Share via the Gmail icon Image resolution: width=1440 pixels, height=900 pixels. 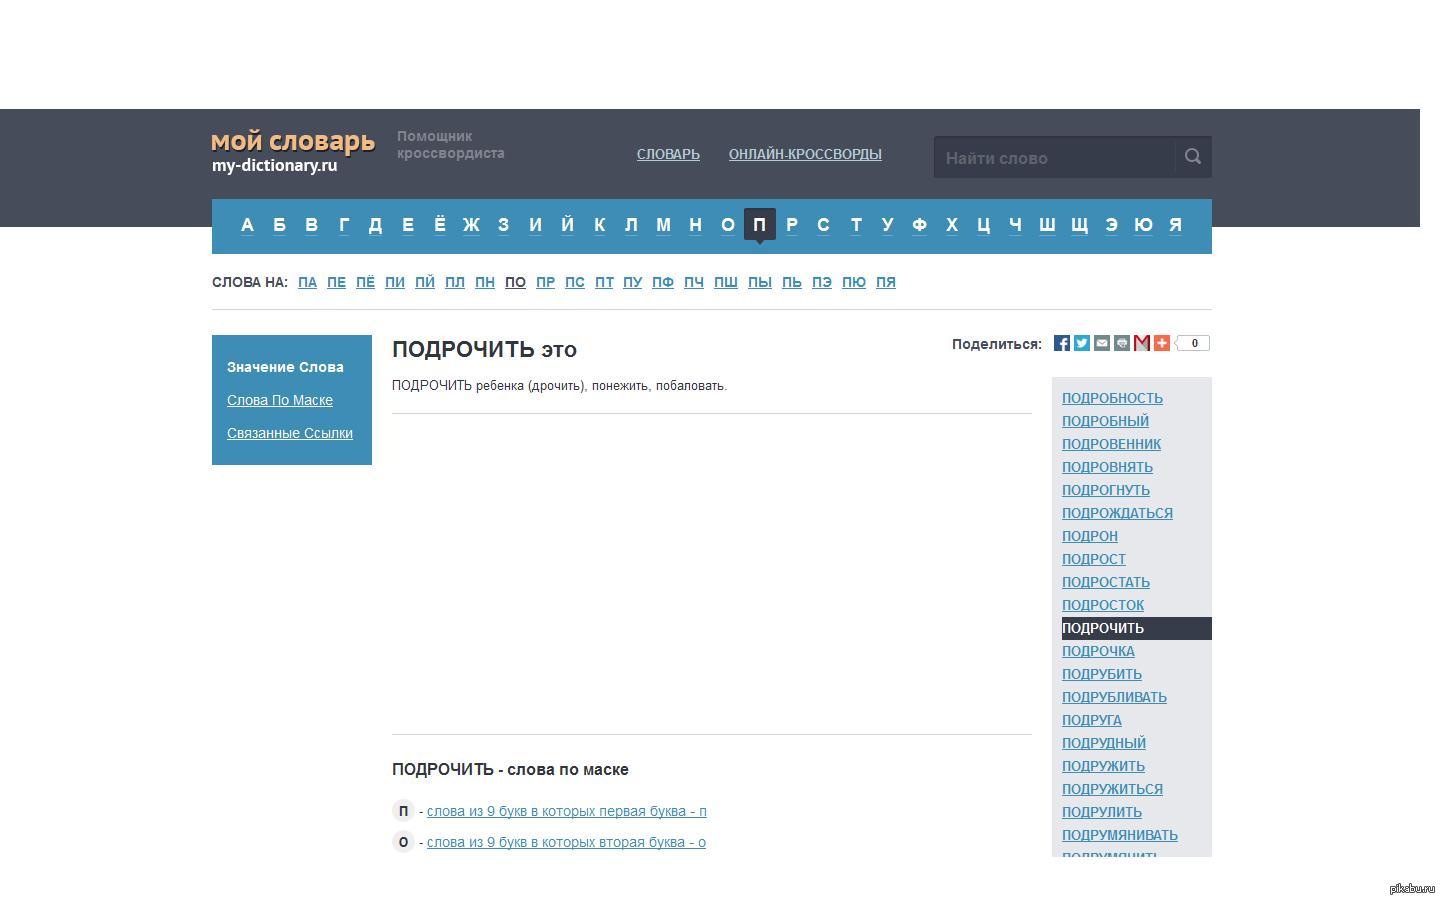click(1142, 343)
